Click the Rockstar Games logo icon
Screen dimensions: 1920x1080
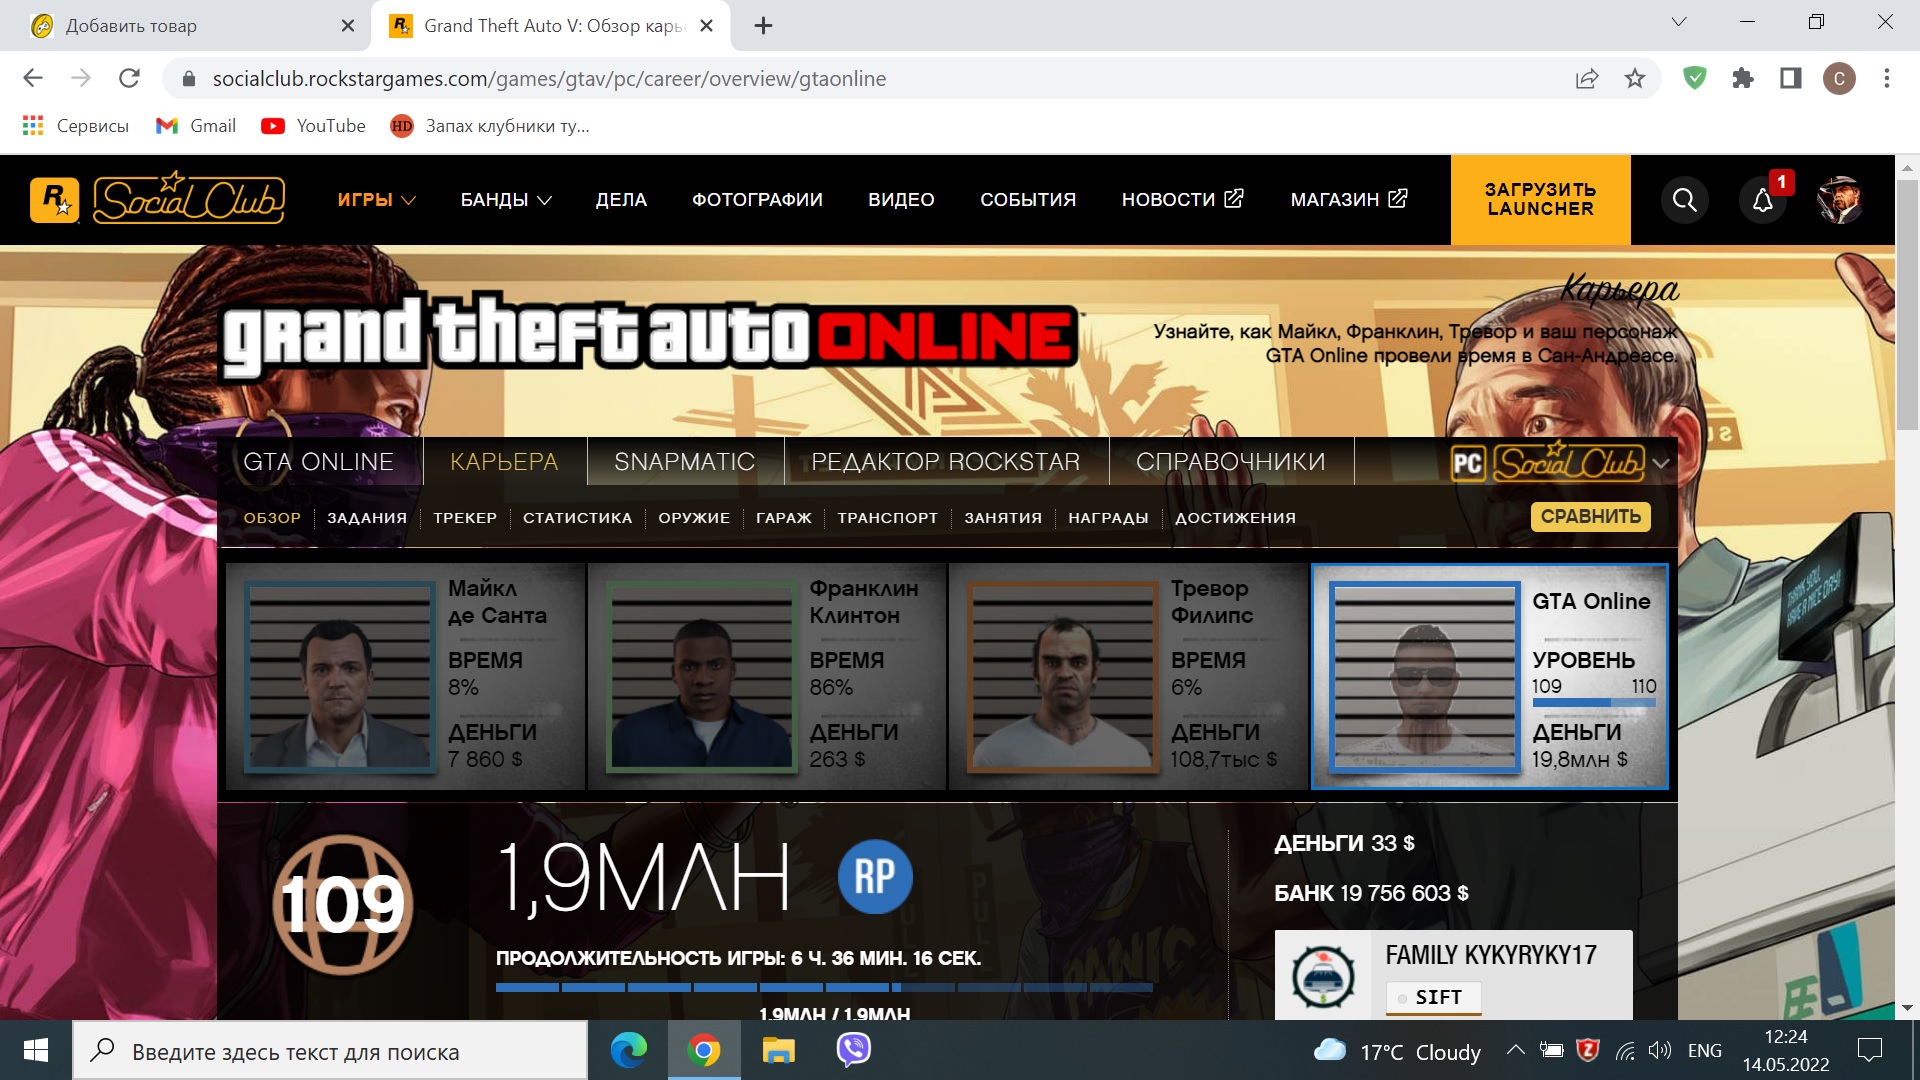(x=54, y=199)
